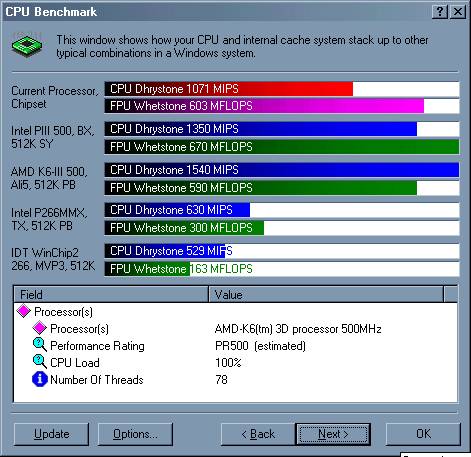Click the pink diamond beside Processor(s) group

coord(24,311)
